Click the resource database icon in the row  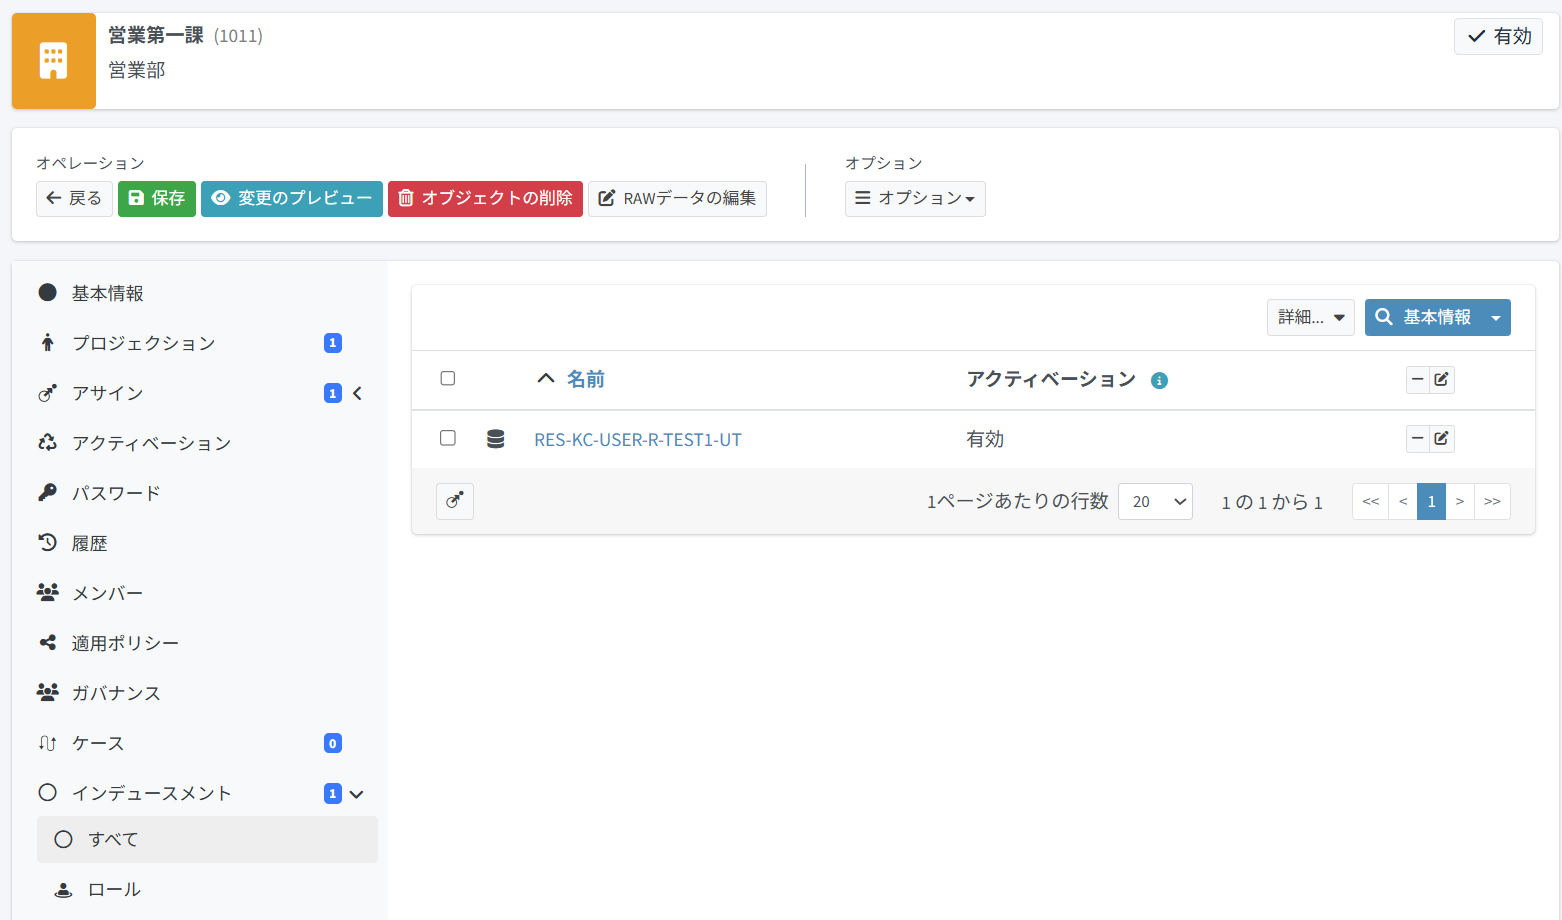495,439
